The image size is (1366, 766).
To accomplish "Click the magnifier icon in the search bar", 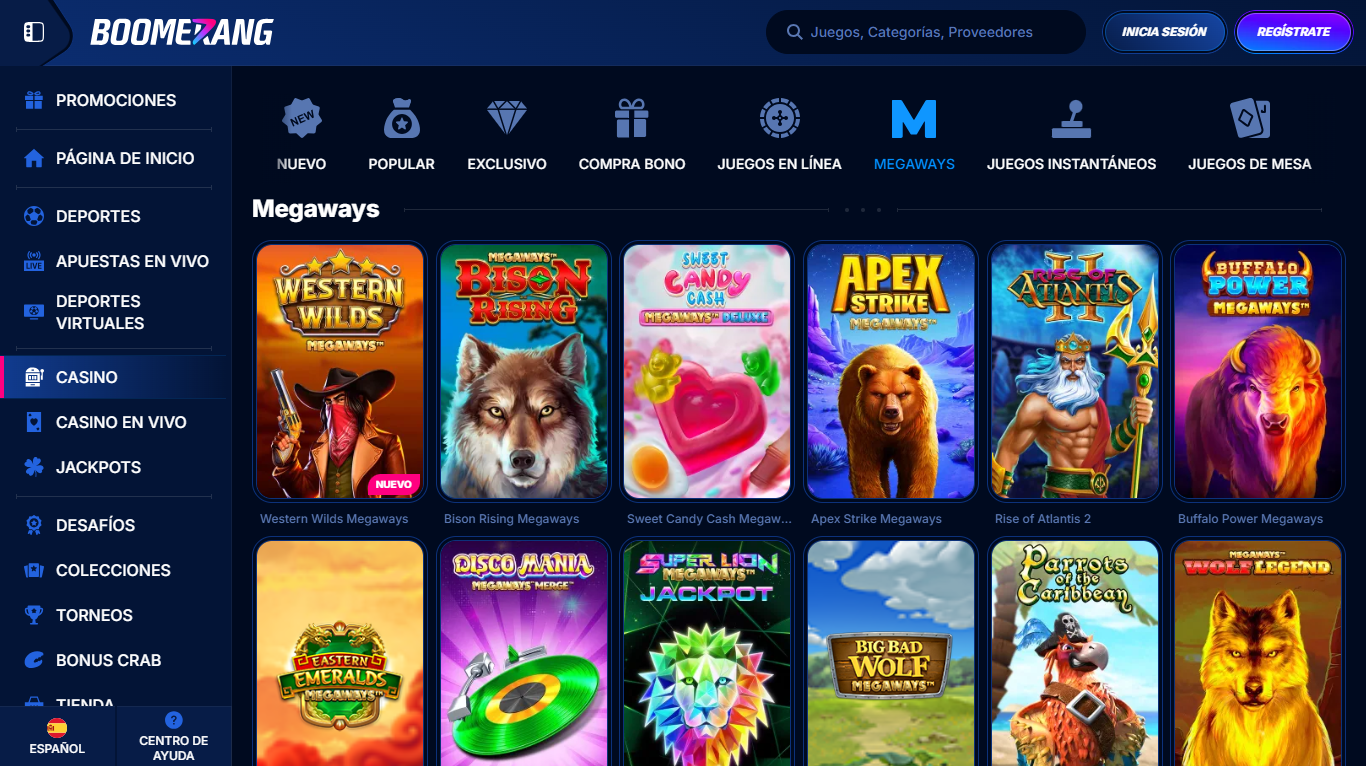I will (795, 32).
